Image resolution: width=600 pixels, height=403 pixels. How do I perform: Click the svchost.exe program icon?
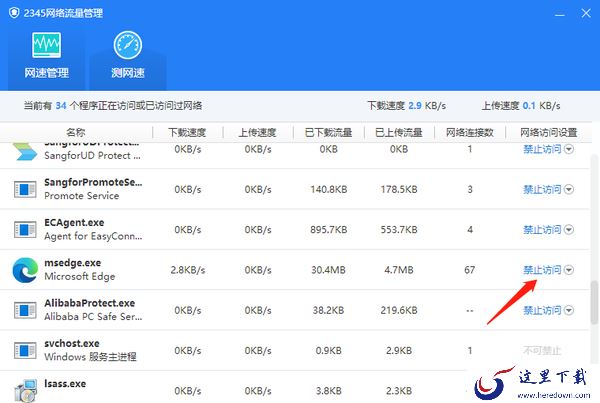coord(25,350)
